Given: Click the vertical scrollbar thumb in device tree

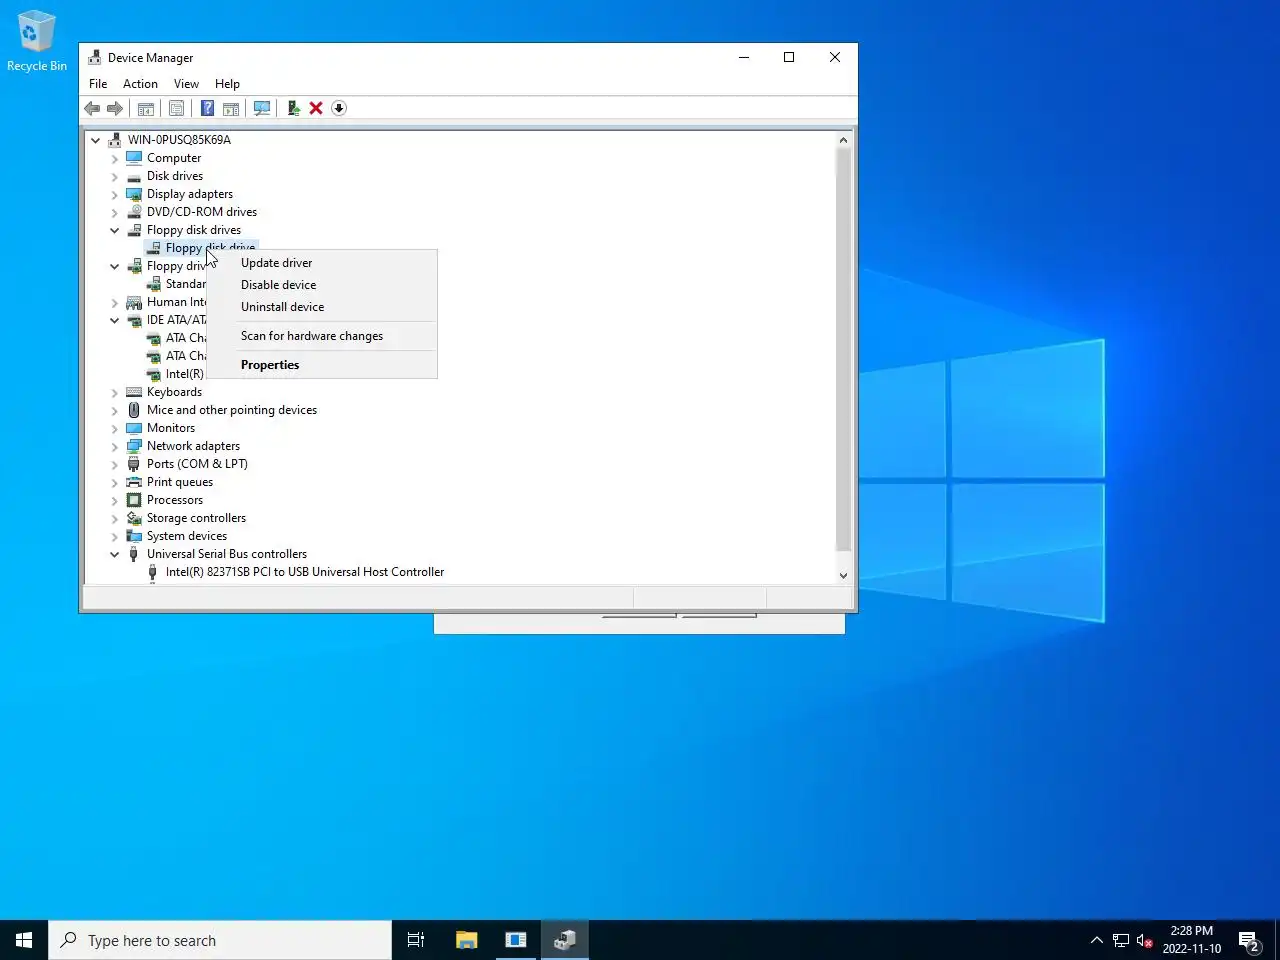Looking at the screenshot, I should [843, 349].
